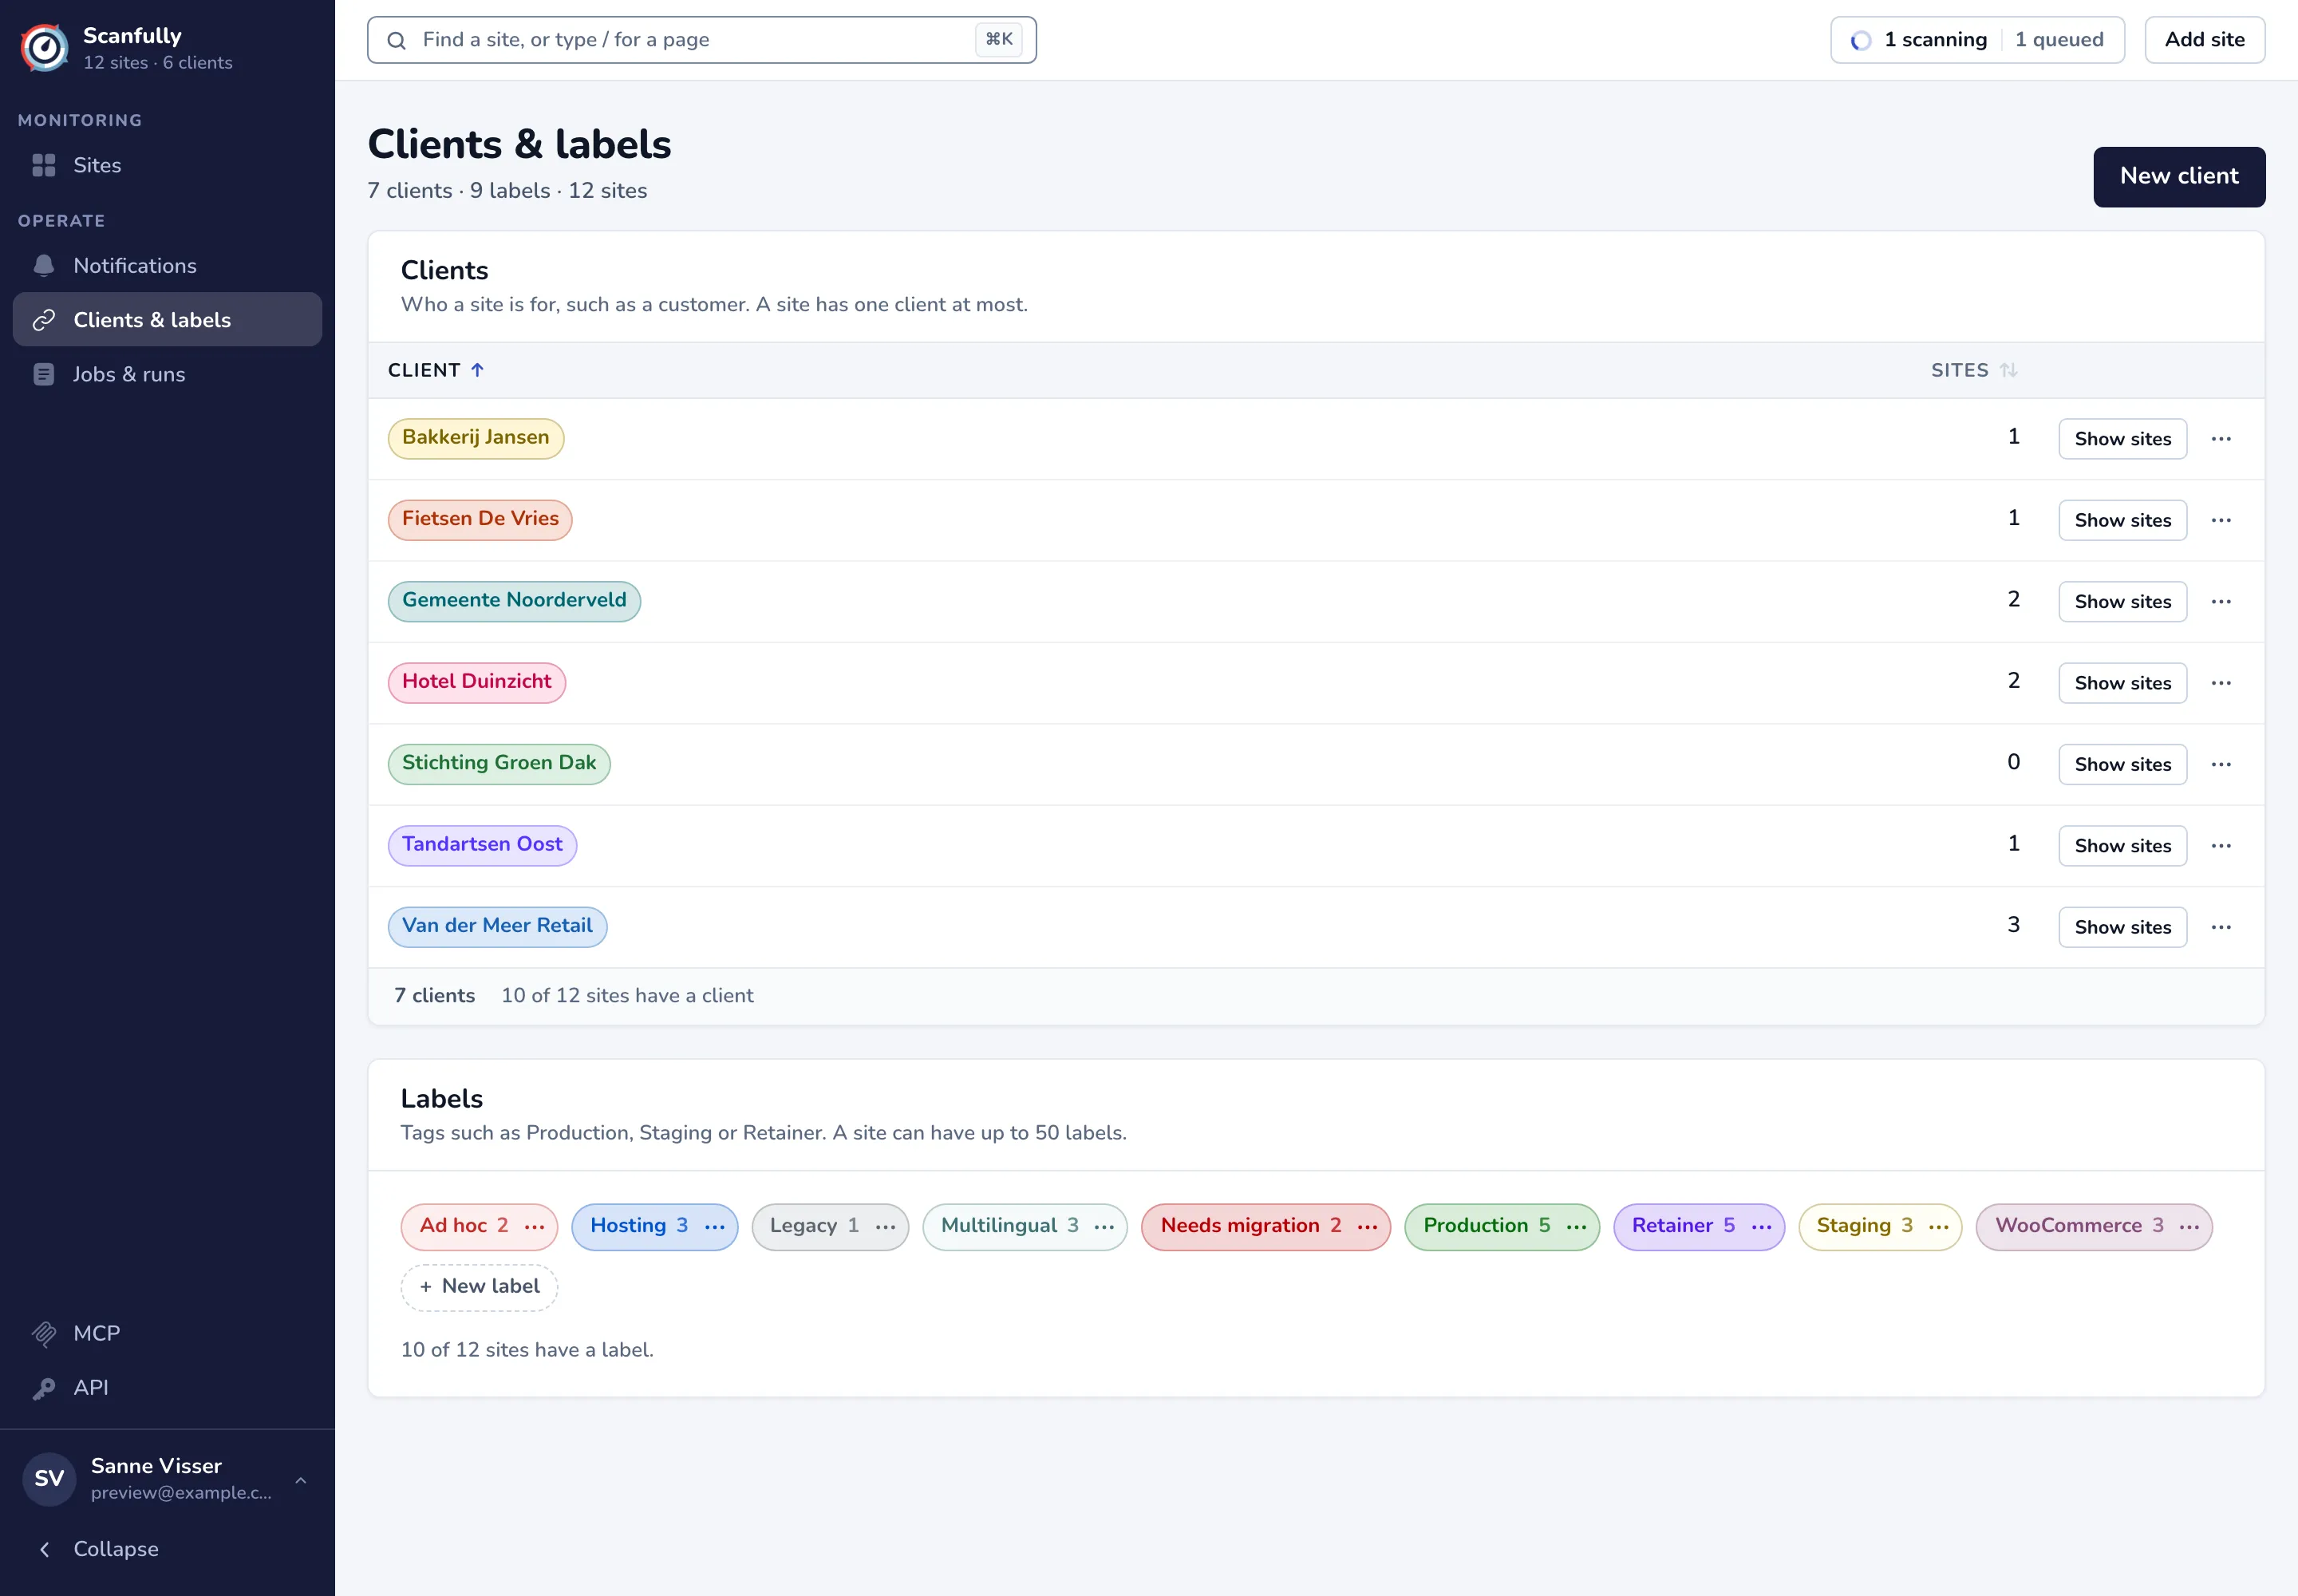Click the scanning and queued status indicator
The width and height of the screenshot is (2298, 1596).
(1977, 40)
